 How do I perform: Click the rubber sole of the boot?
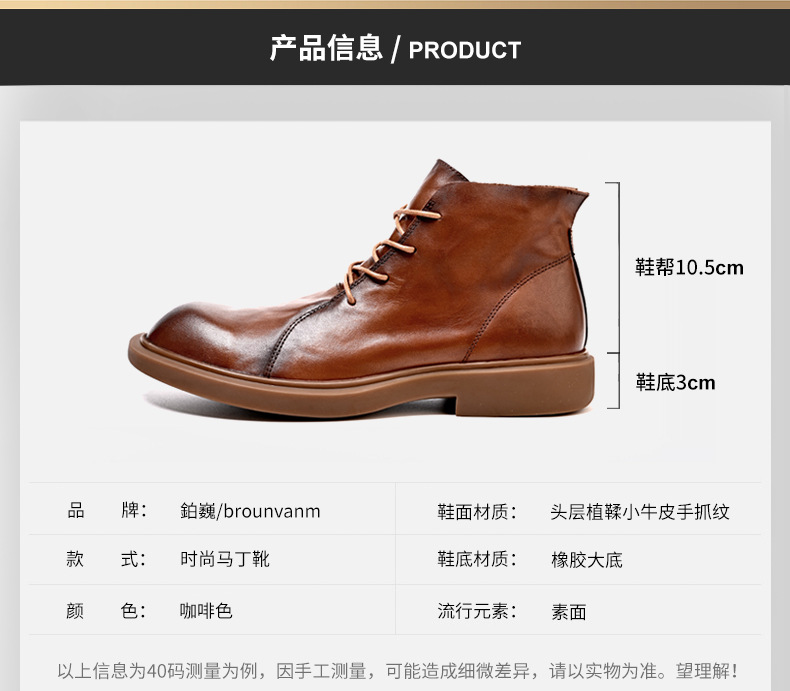coord(361,383)
